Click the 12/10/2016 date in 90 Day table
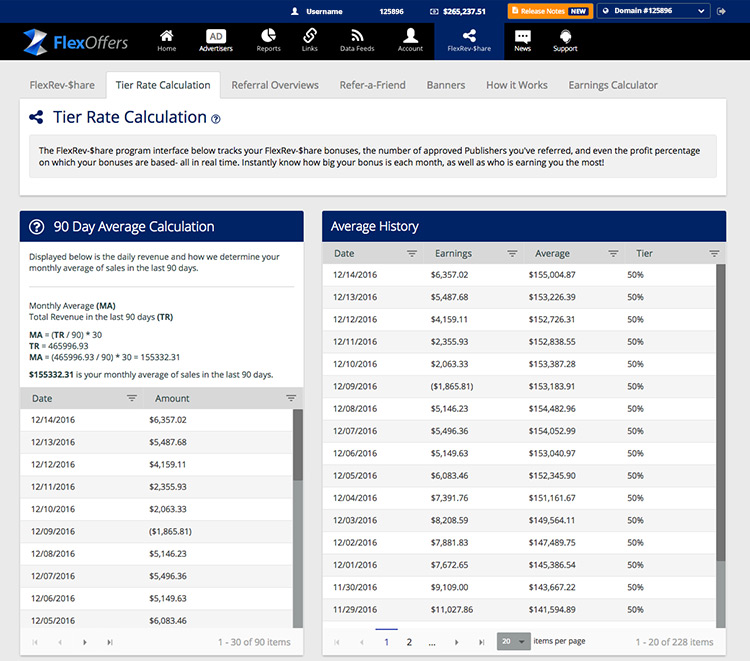750x661 pixels. [x=53, y=509]
